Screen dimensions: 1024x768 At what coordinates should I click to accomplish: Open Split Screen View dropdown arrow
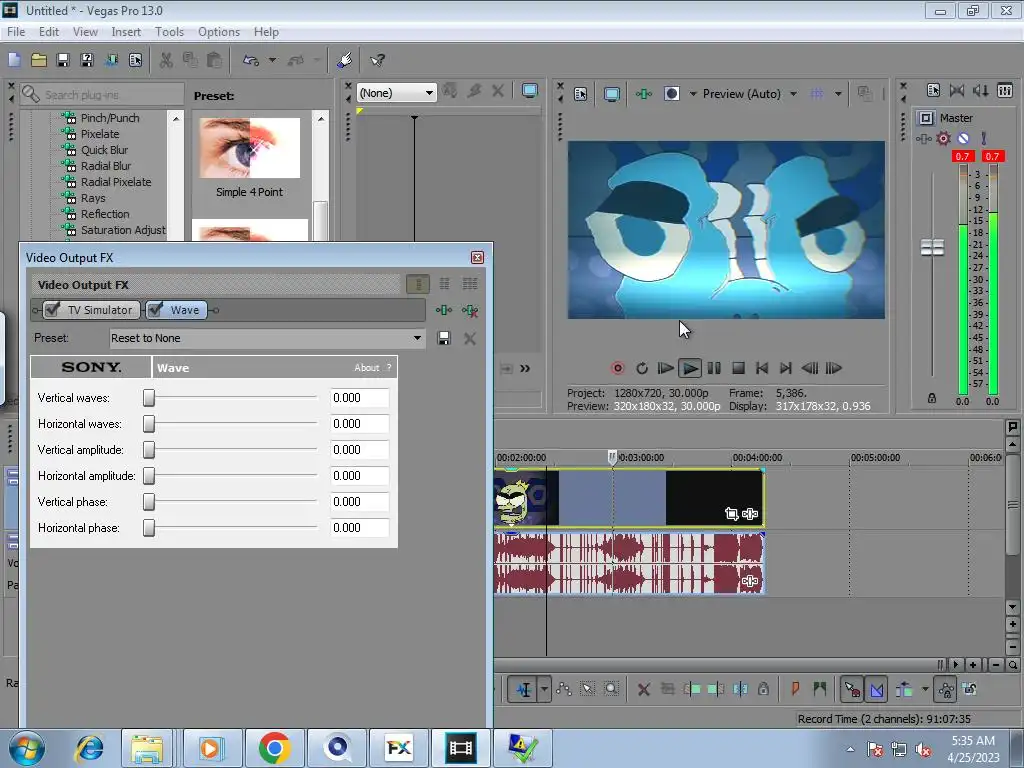pyautogui.click(x=693, y=94)
